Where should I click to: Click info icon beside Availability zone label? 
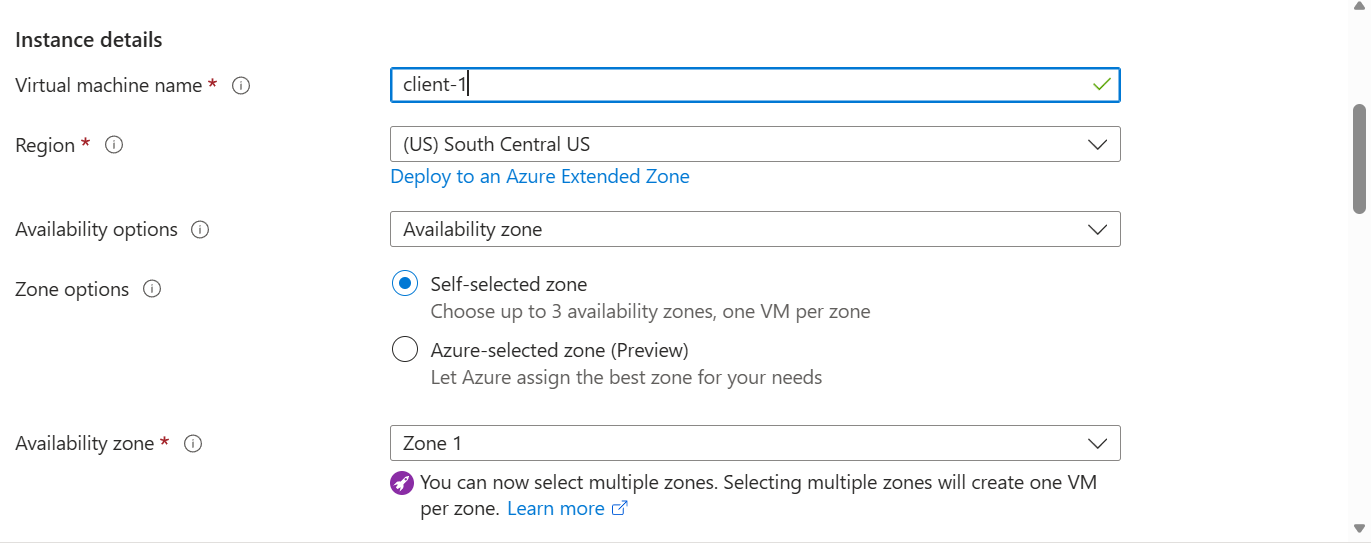(194, 444)
